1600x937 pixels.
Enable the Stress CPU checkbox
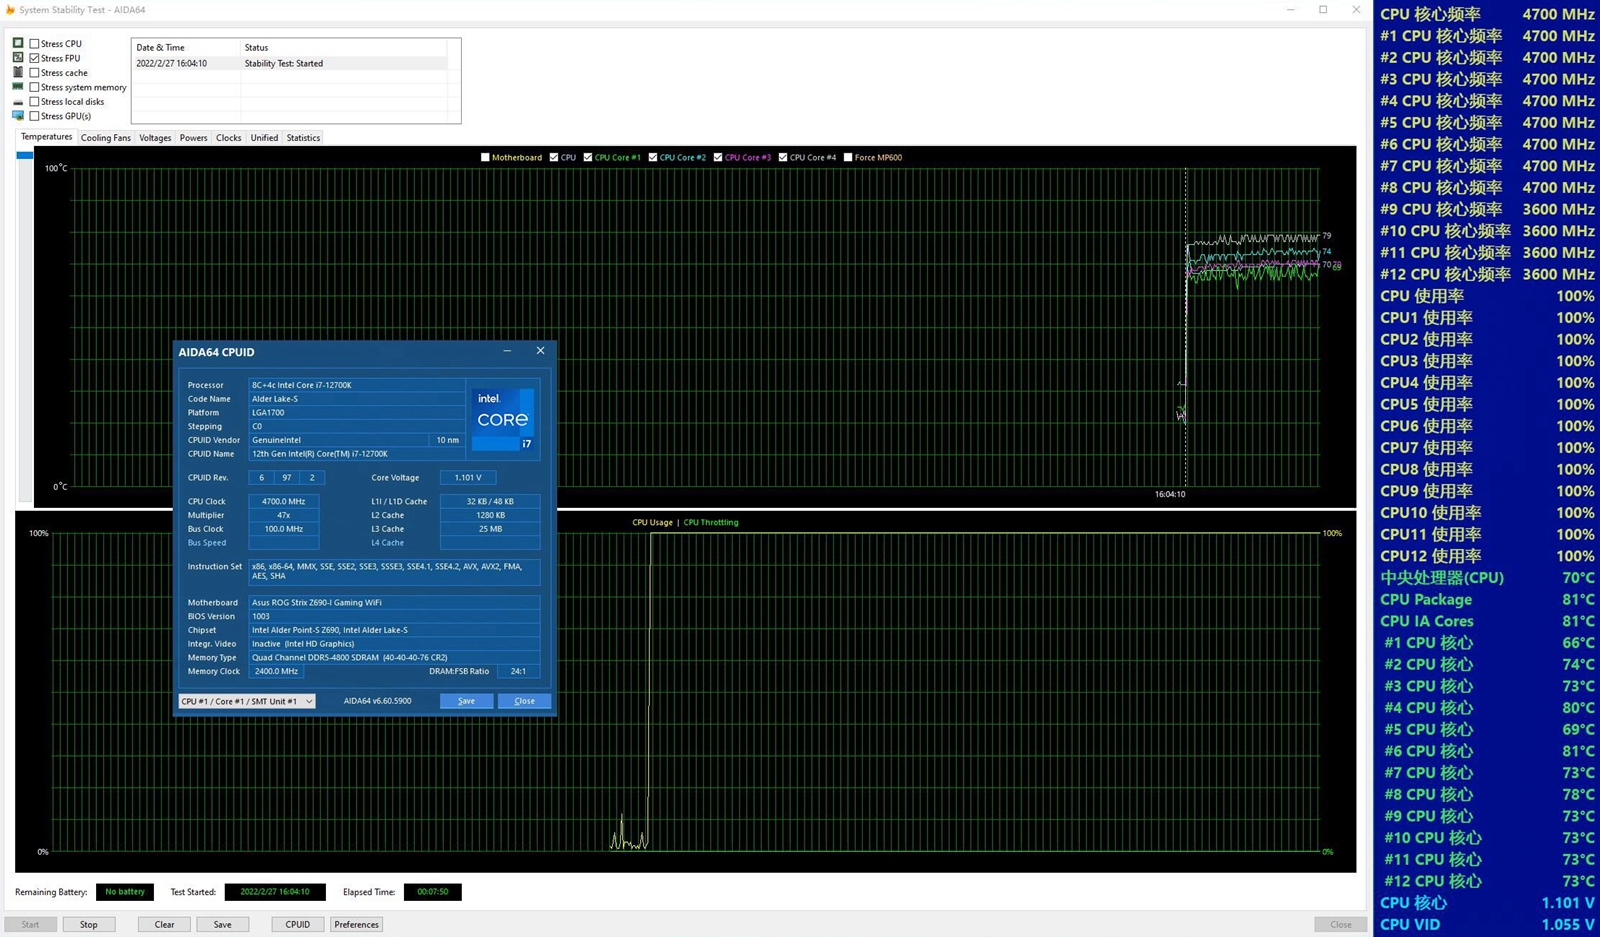(35, 44)
